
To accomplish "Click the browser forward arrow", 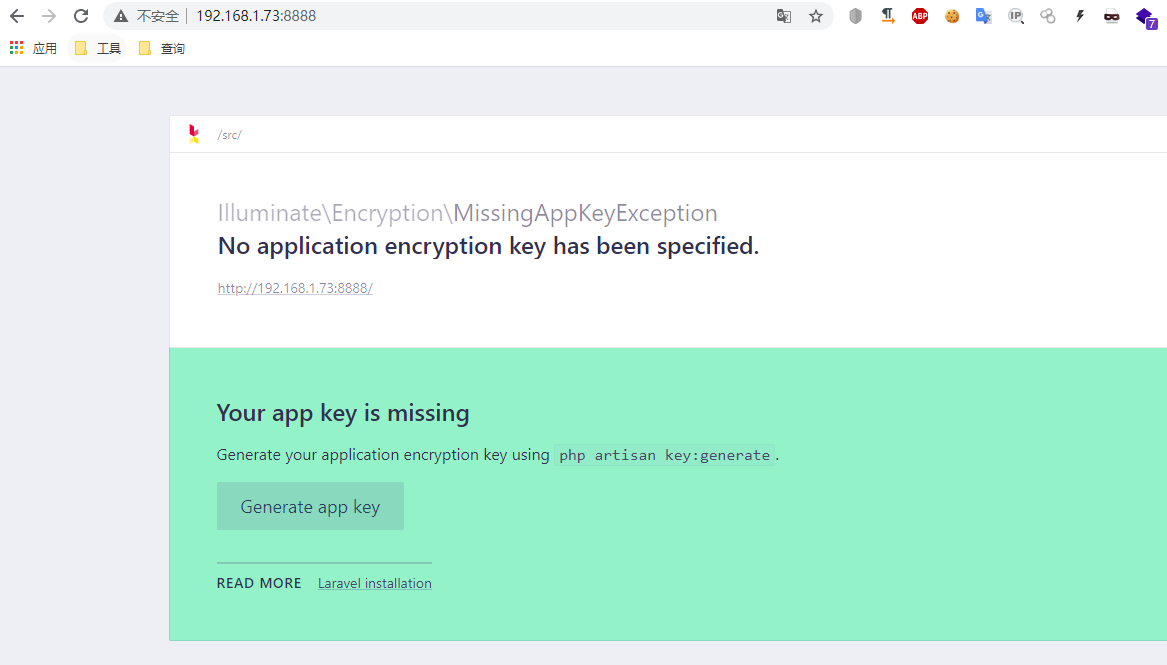I will [49, 16].
